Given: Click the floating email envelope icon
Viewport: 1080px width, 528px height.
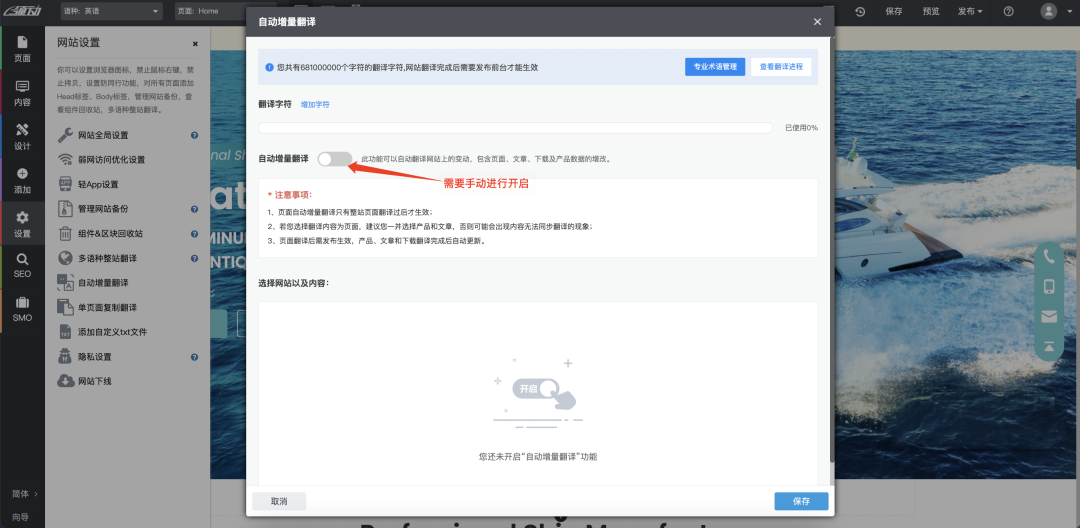Looking at the screenshot, I should pyautogui.click(x=1049, y=317).
